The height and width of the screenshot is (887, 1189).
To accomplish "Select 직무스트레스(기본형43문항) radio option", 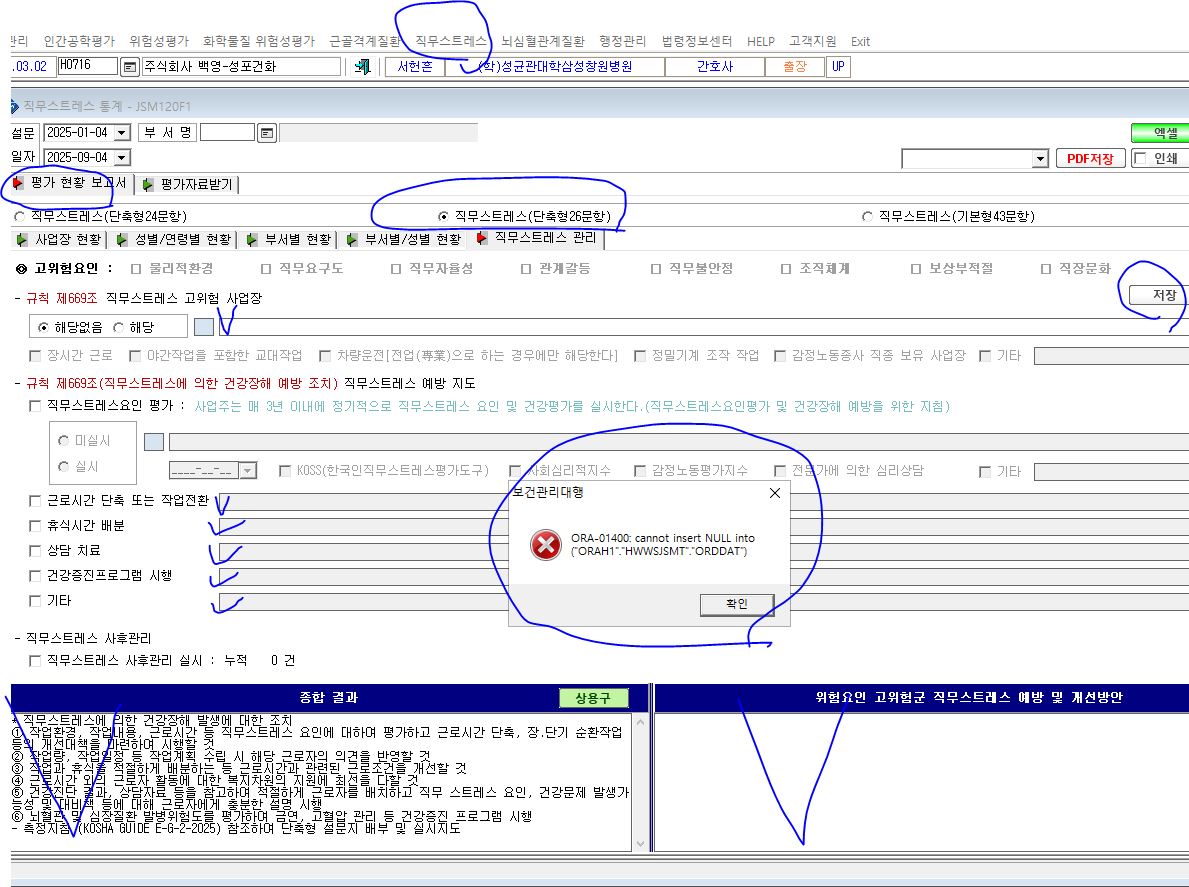I will pos(867,217).
